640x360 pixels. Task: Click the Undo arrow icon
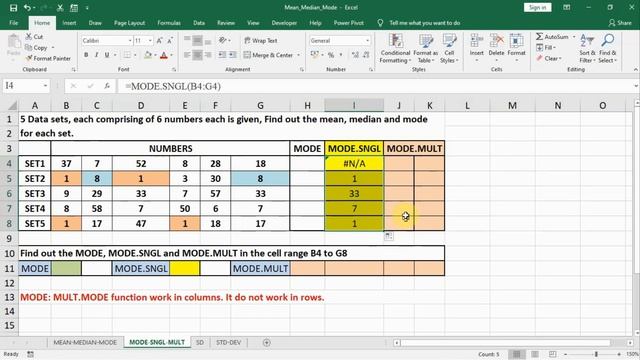click(x=27, y=8)
